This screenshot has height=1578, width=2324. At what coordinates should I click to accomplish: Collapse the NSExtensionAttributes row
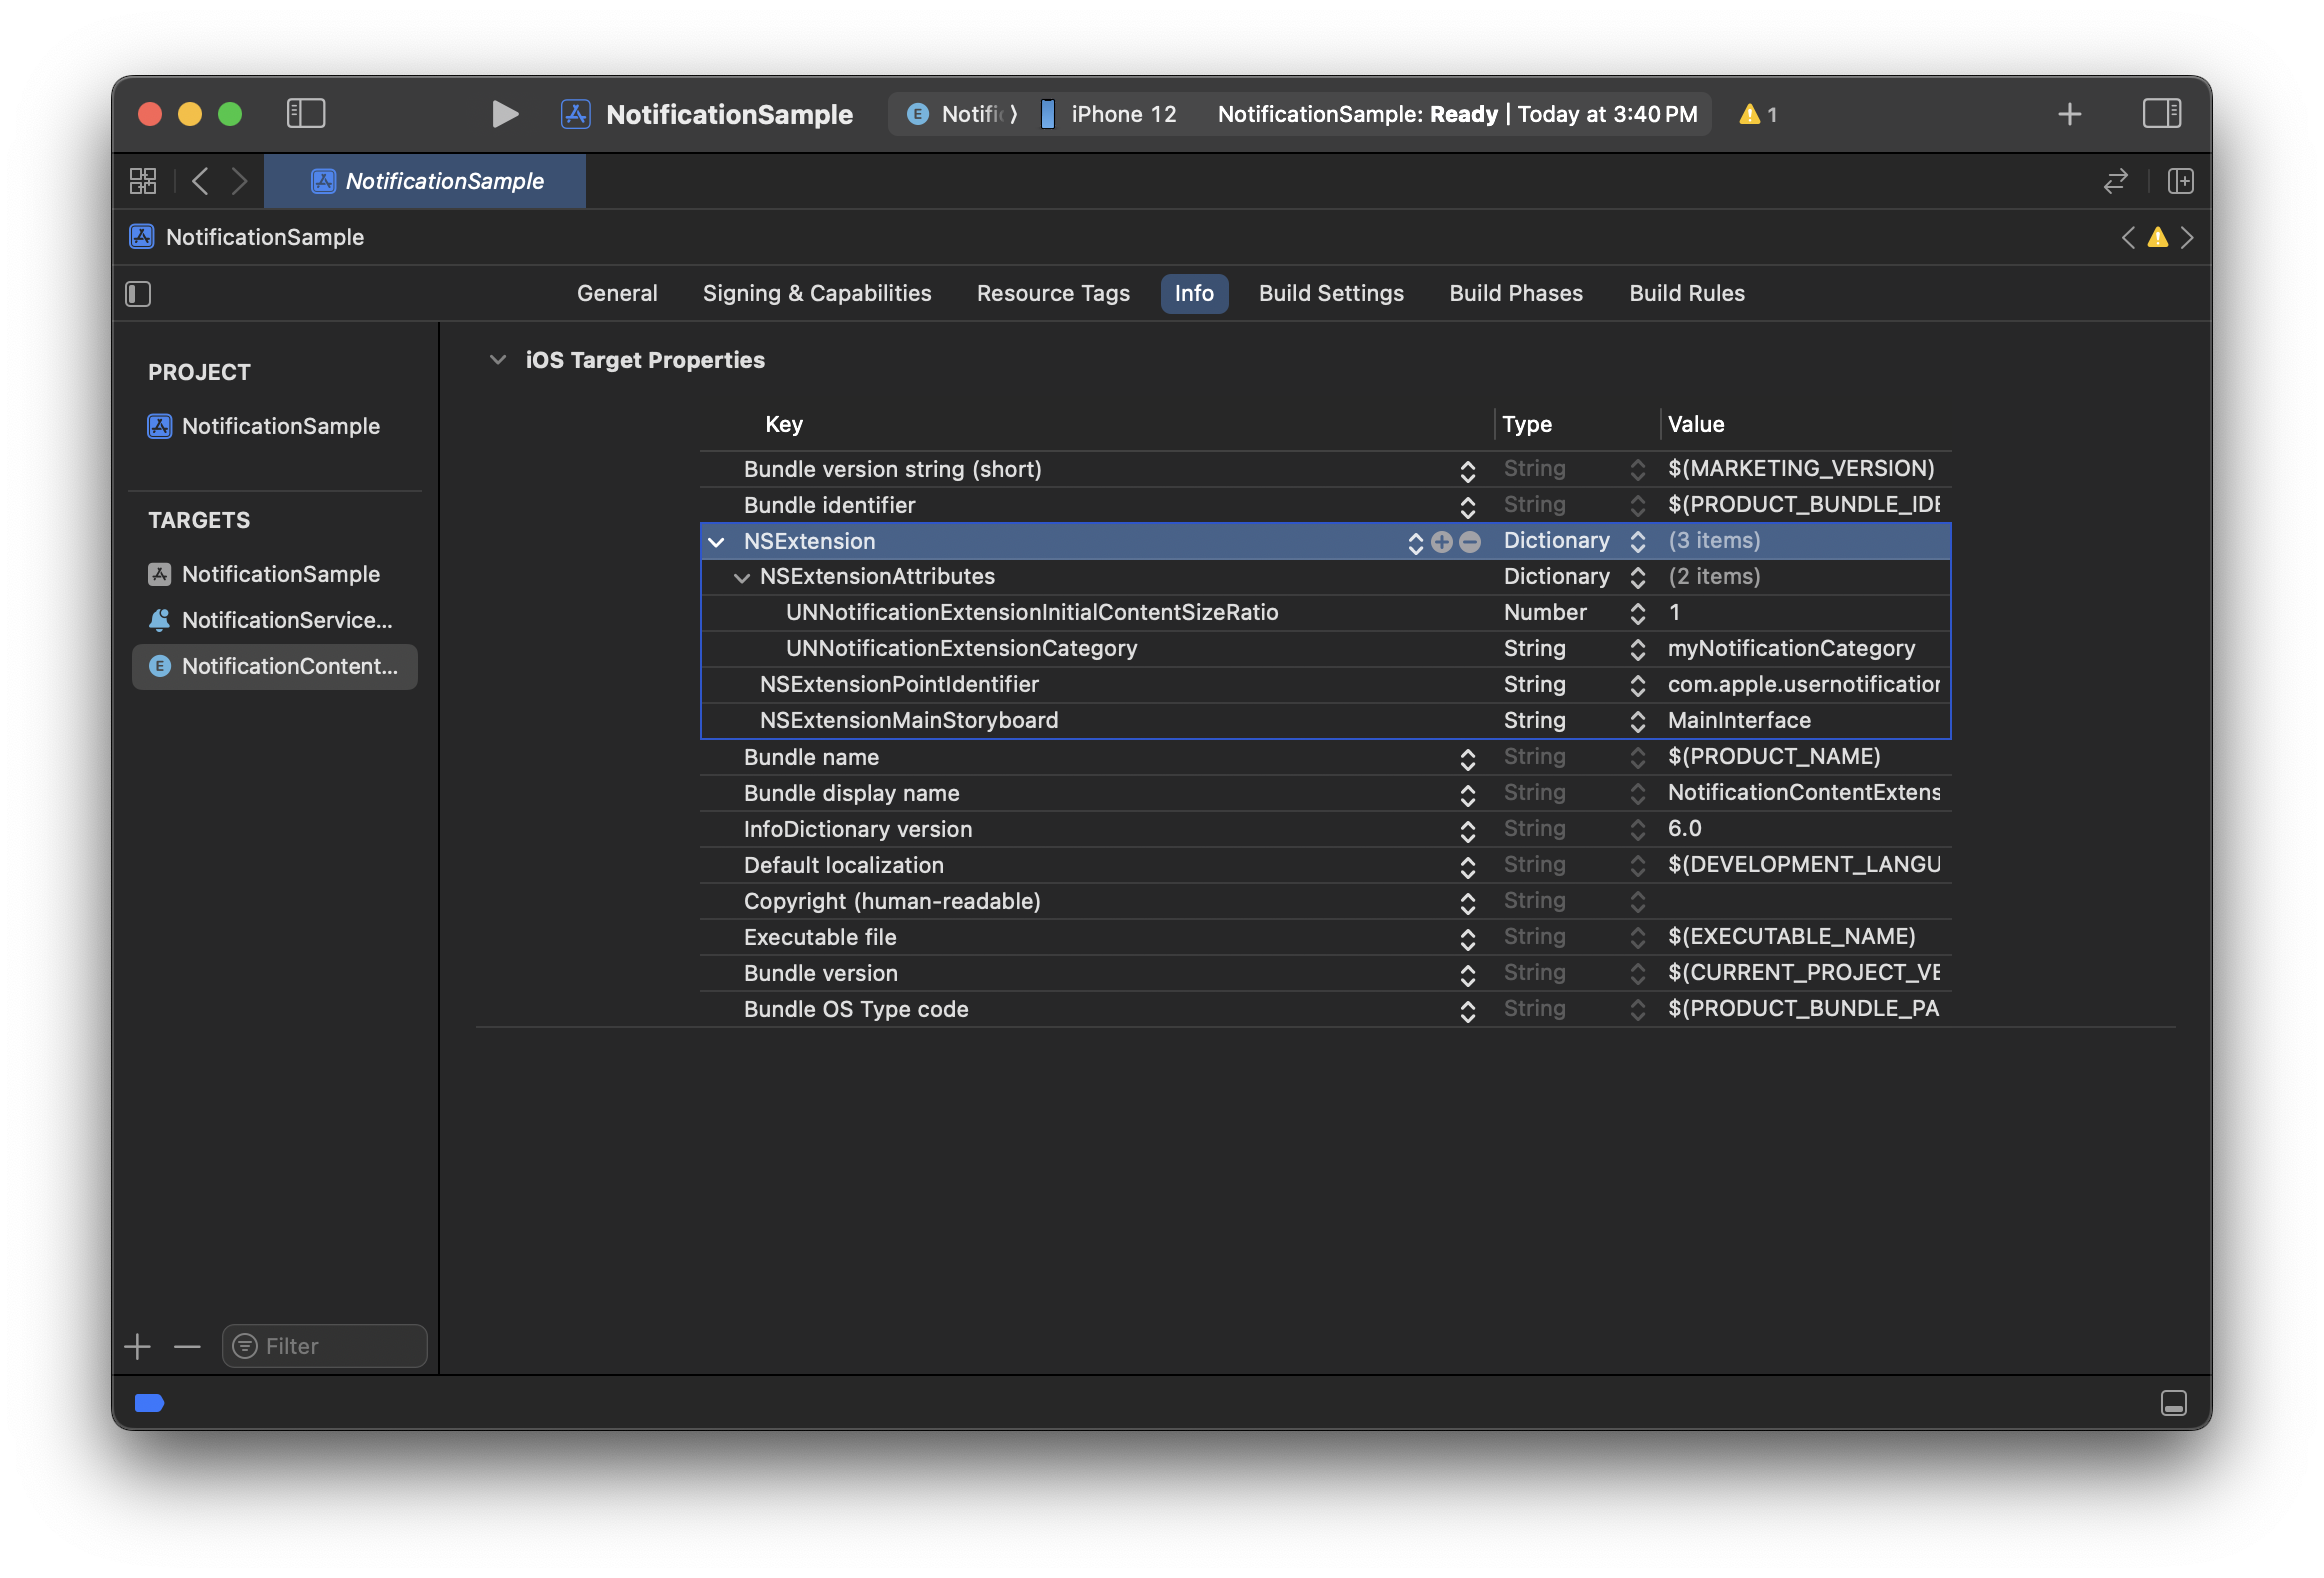pyautogui.click(x=741, y=577)
